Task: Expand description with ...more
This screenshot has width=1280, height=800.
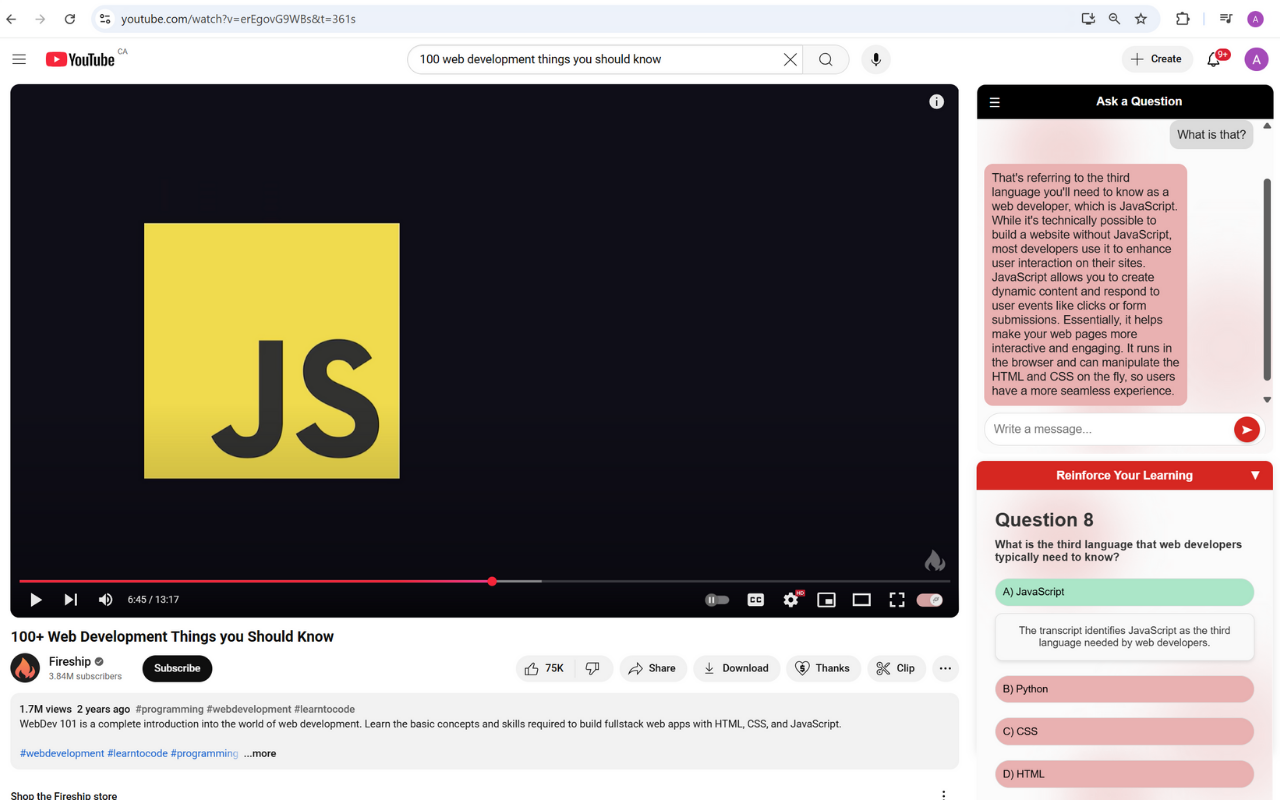Action: pyautogui.click(x=260, y=753)
